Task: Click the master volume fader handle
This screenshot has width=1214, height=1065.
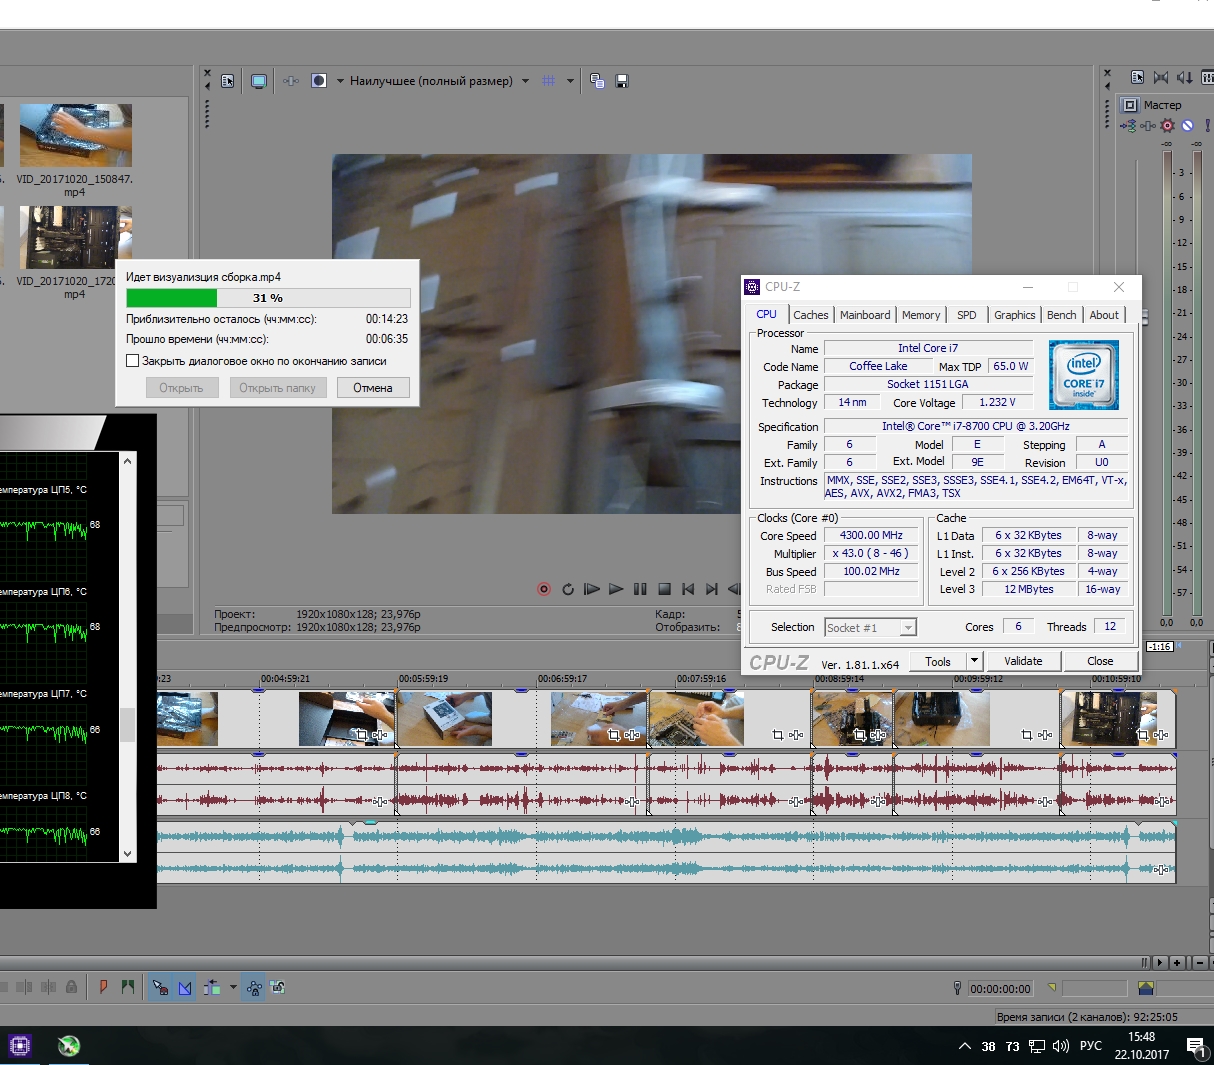Action: [1144, 317]
